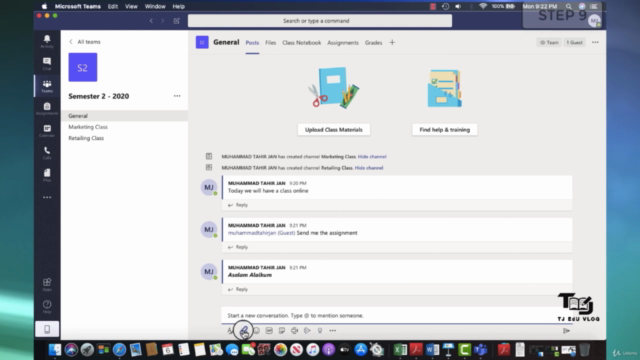Viewport: 640px width, 360px height.
Task: Open the Edit menu
Action: pyautogui.click(x=113, y=7)
